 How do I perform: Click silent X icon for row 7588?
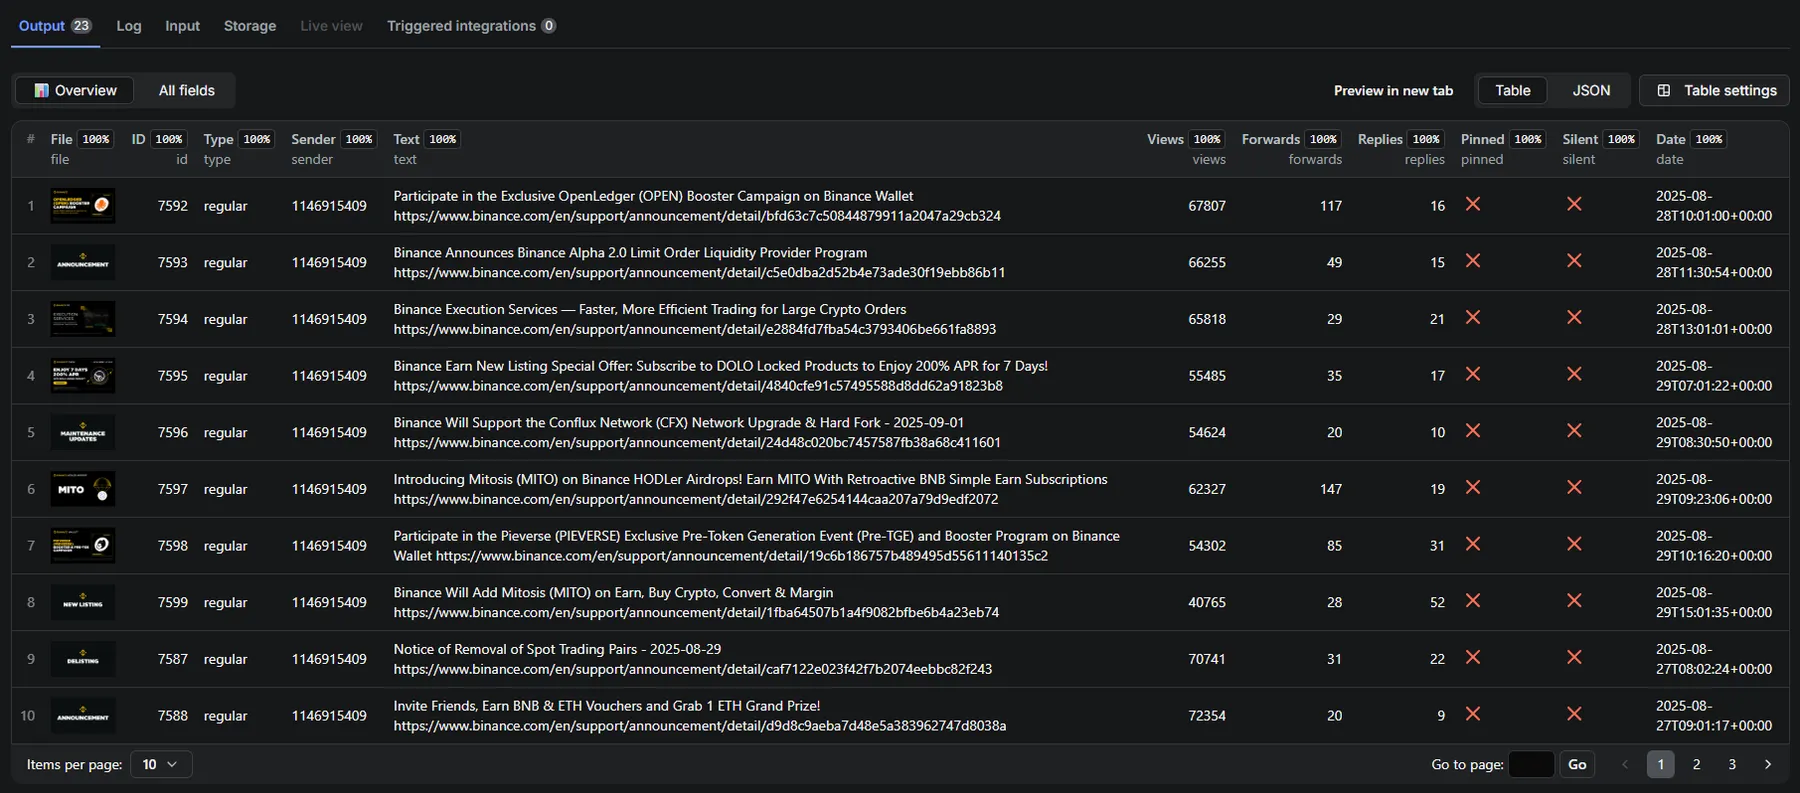pos(1574,714)
